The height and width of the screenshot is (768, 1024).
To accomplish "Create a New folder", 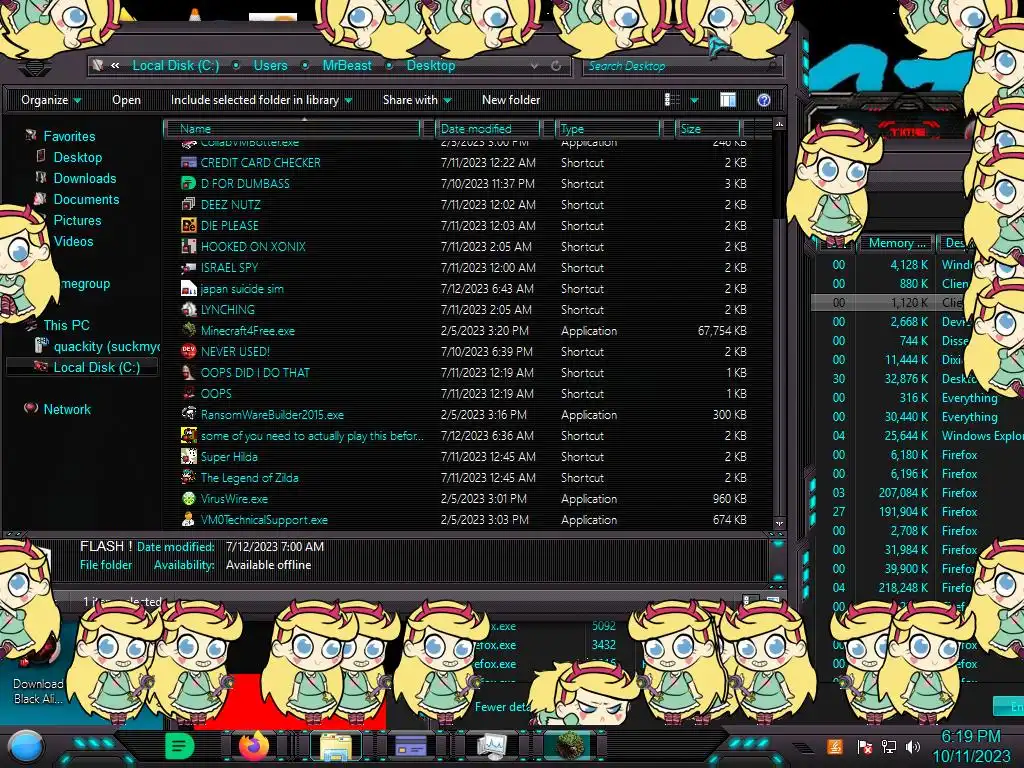I will tap(511, 100).
